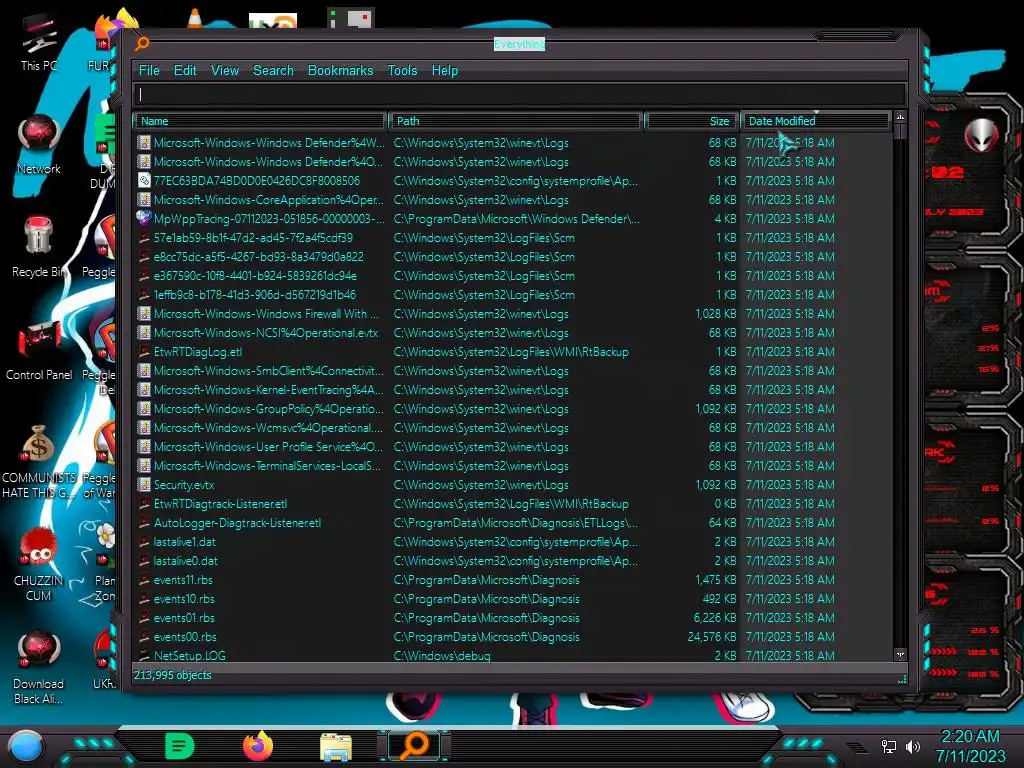This screenshot has height=768, width=1024.
Task: Select EtwRTDiagtrack-Listener.etl file name
Action: click(x=221, y=504)
